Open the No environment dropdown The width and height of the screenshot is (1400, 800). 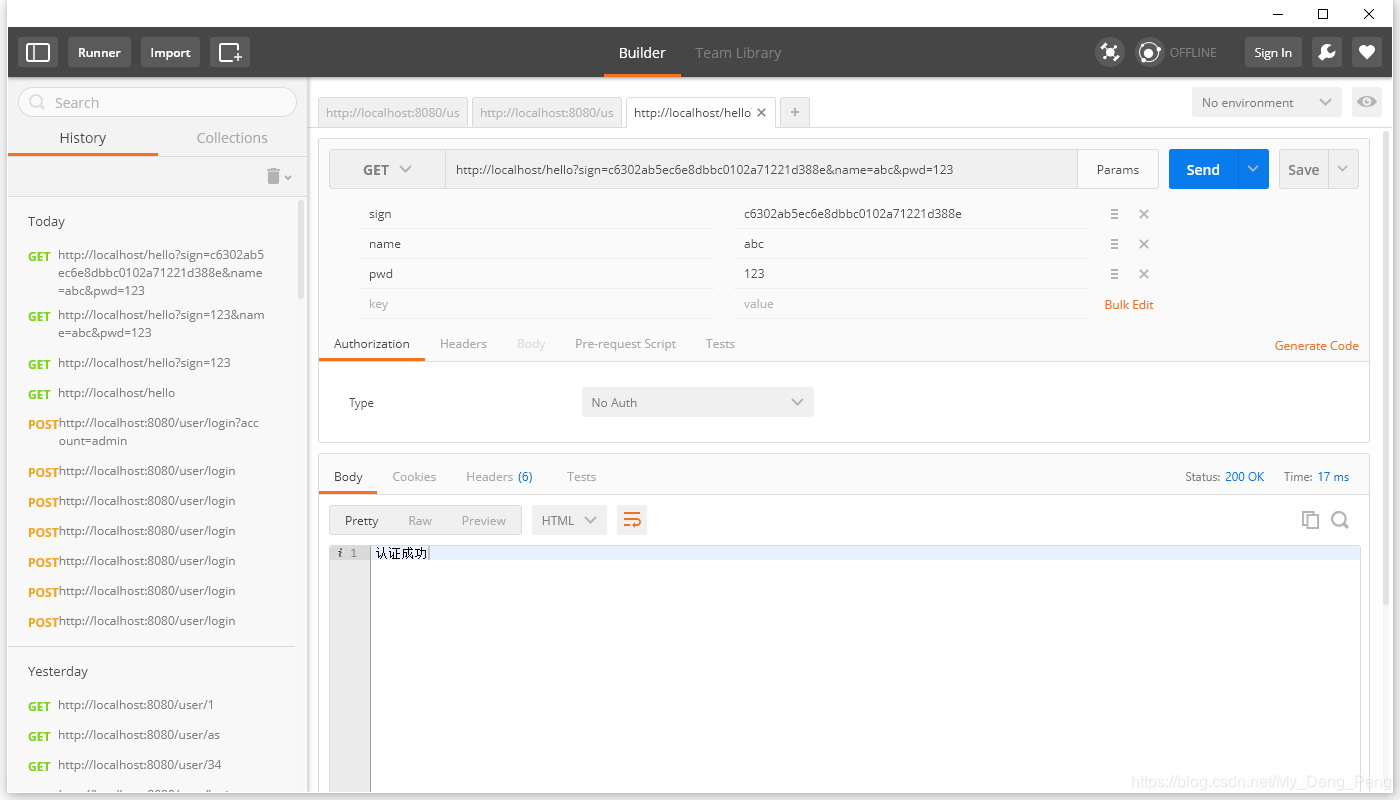pyautogui.click(x=1266, y=102)
